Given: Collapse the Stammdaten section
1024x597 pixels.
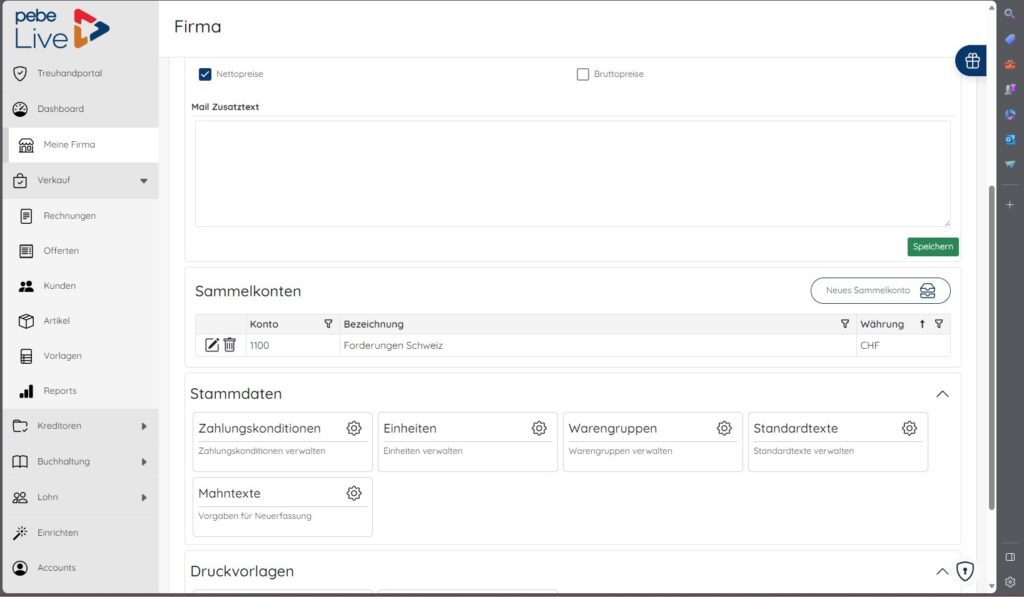Looking at the screenshot, I should coord(942,394).
